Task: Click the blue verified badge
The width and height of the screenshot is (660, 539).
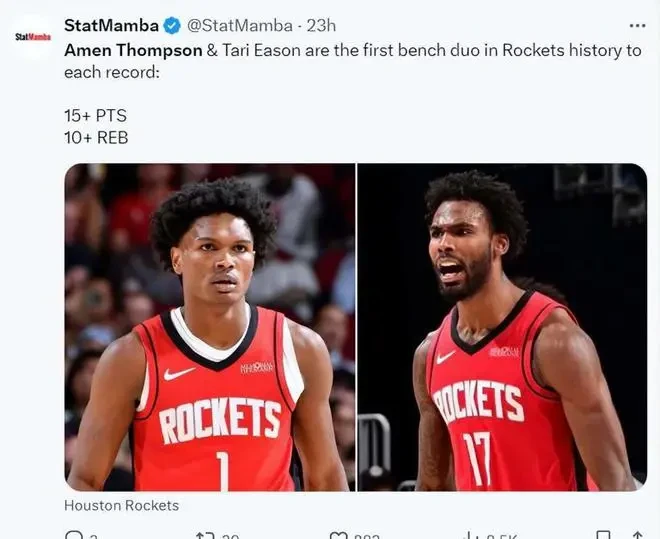Action: pos(172,26)
